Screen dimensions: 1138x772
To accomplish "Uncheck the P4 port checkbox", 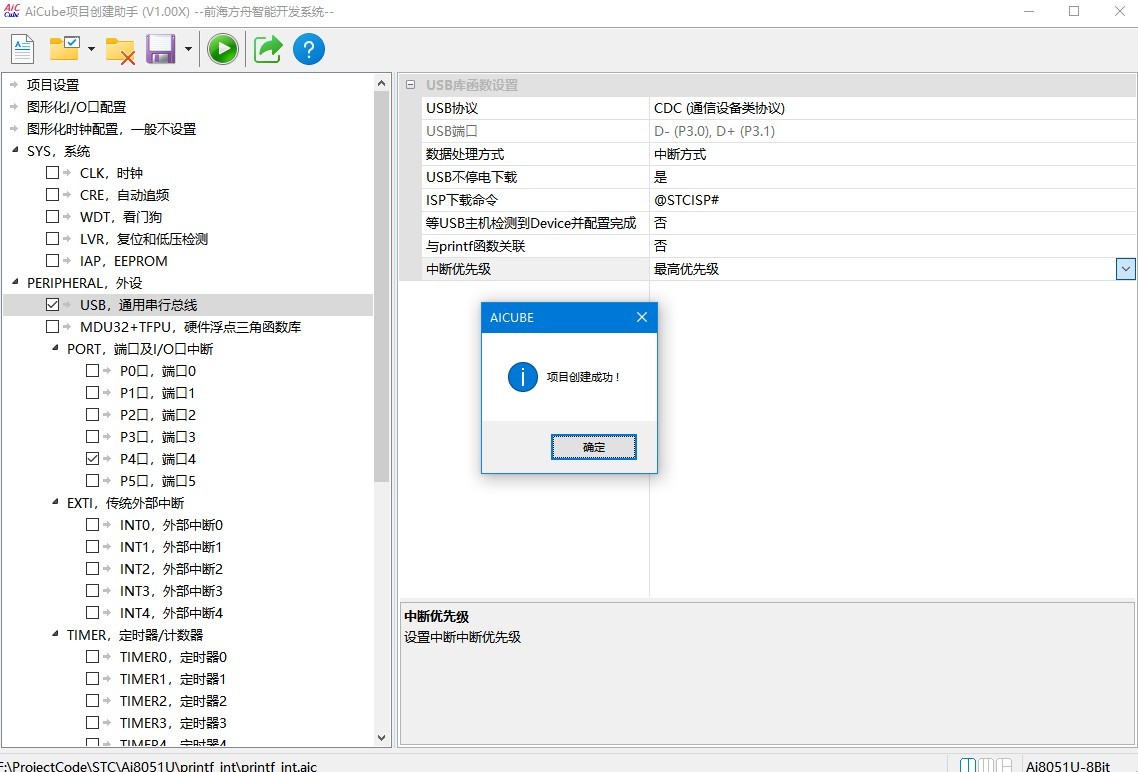I will click(92, 458).
